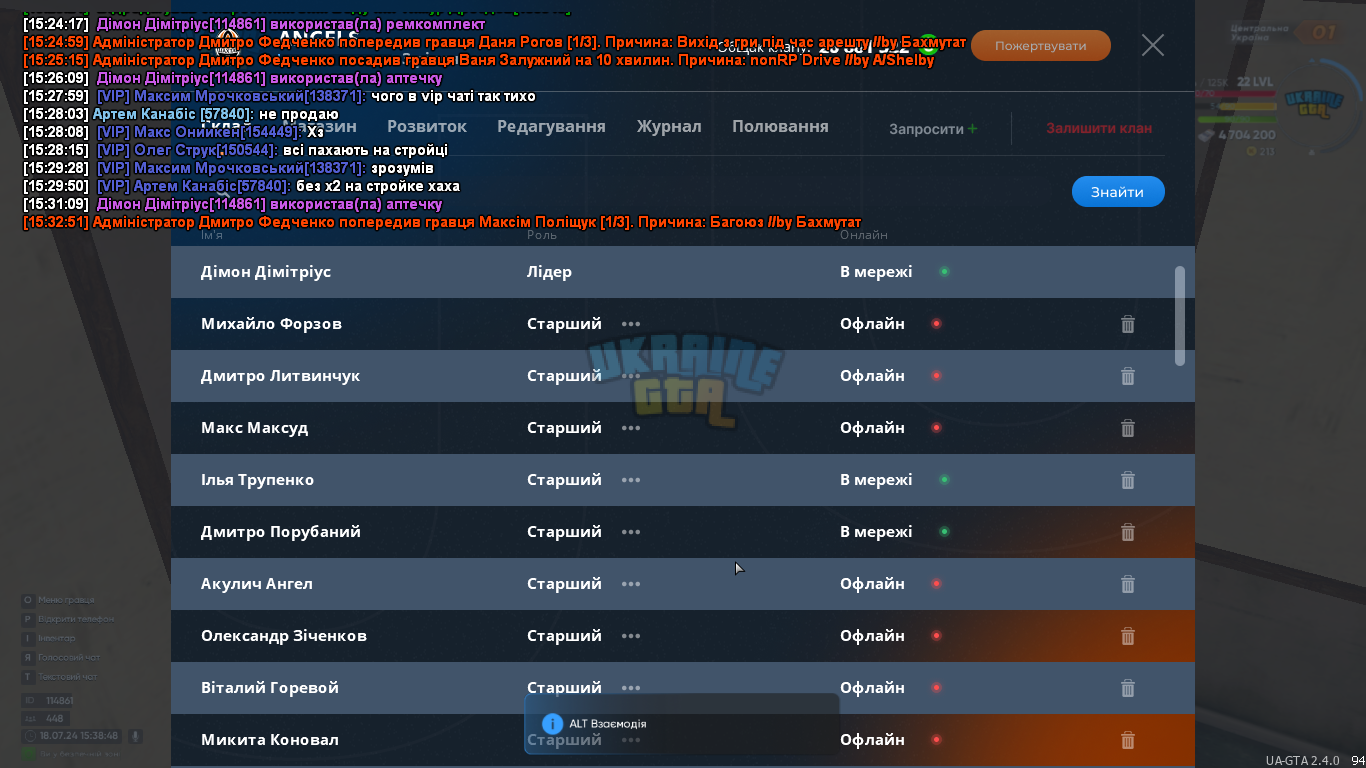Select member name Ілья Трупенко
The width and height of the screenshot is (1366, 768).
point(257,480)
